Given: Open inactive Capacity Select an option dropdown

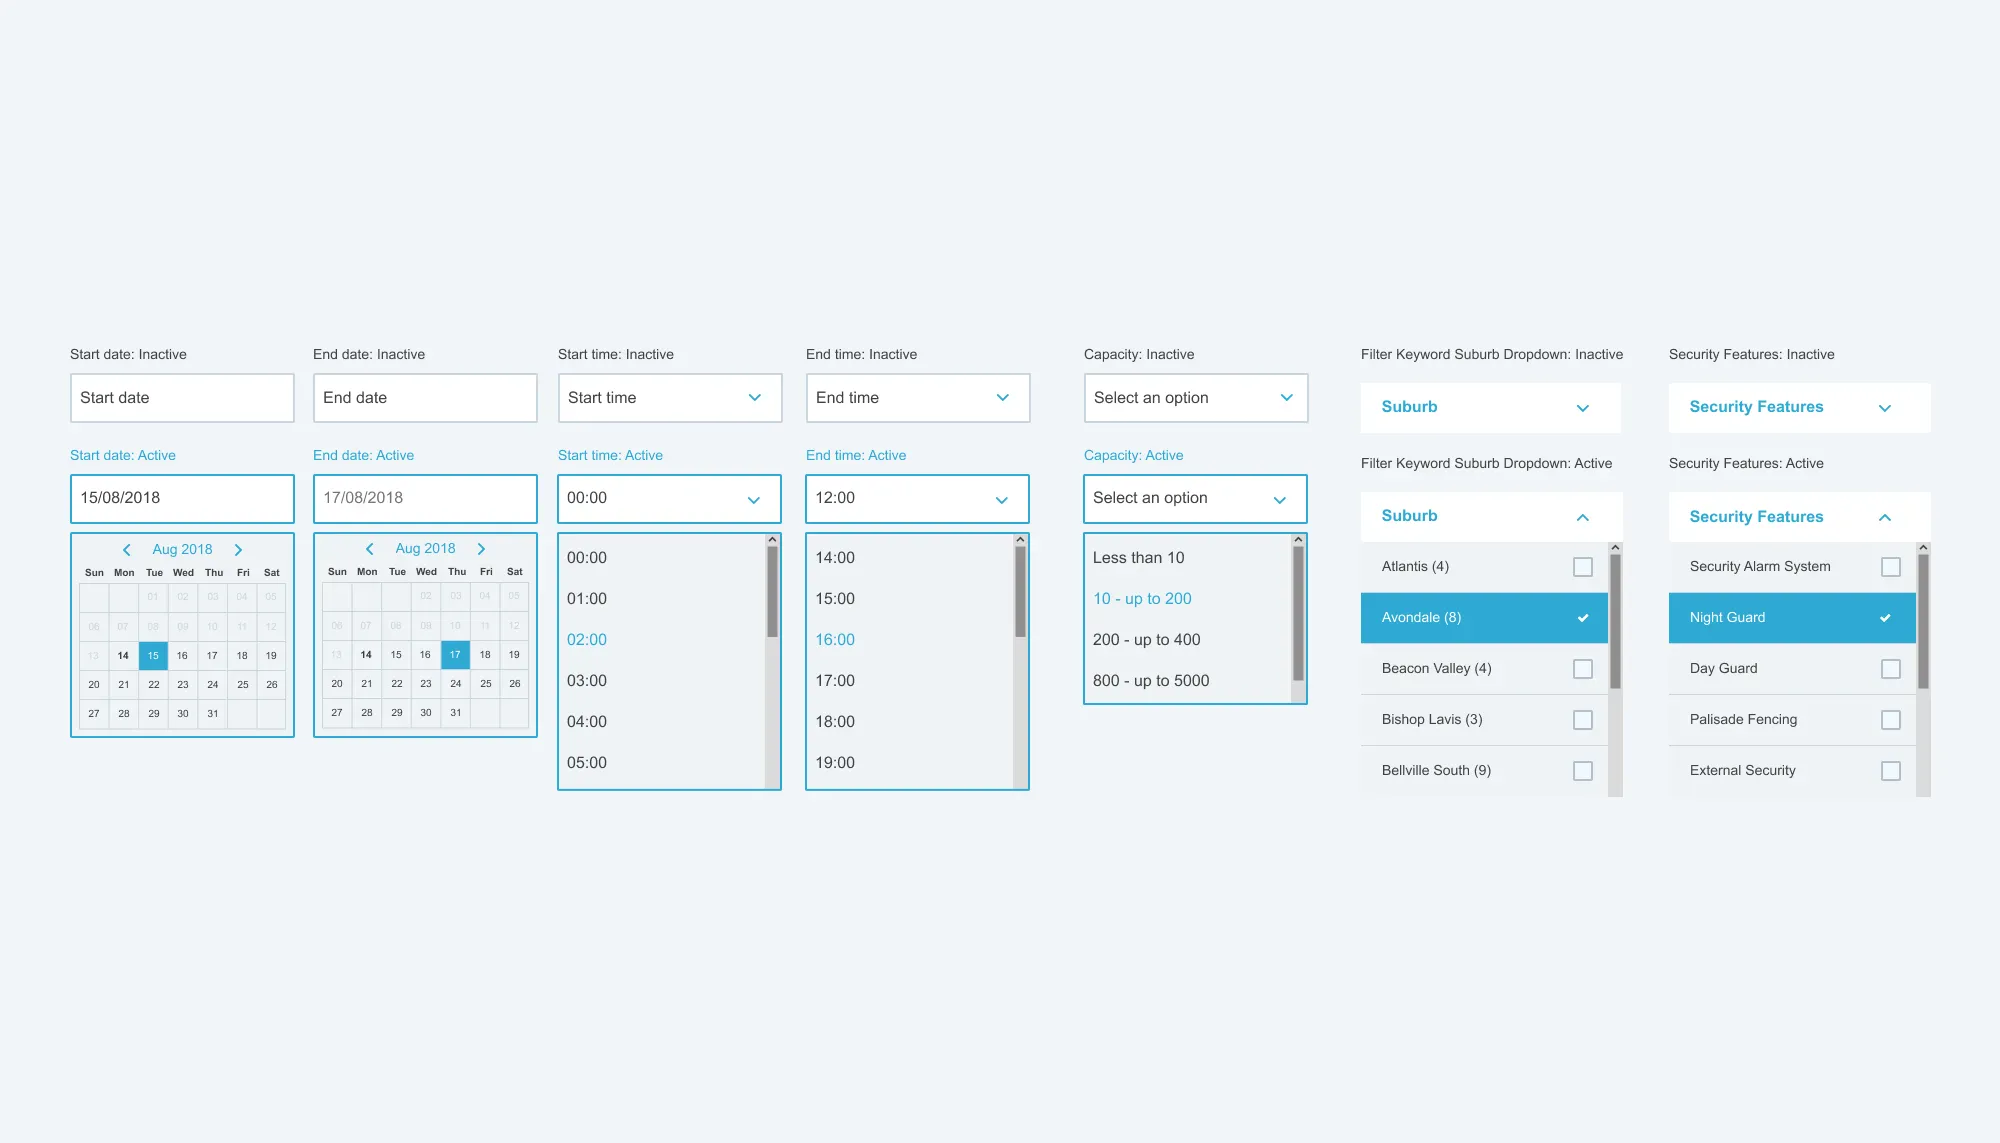Looking at the screenshot, I should click(x=1195, y=398).
